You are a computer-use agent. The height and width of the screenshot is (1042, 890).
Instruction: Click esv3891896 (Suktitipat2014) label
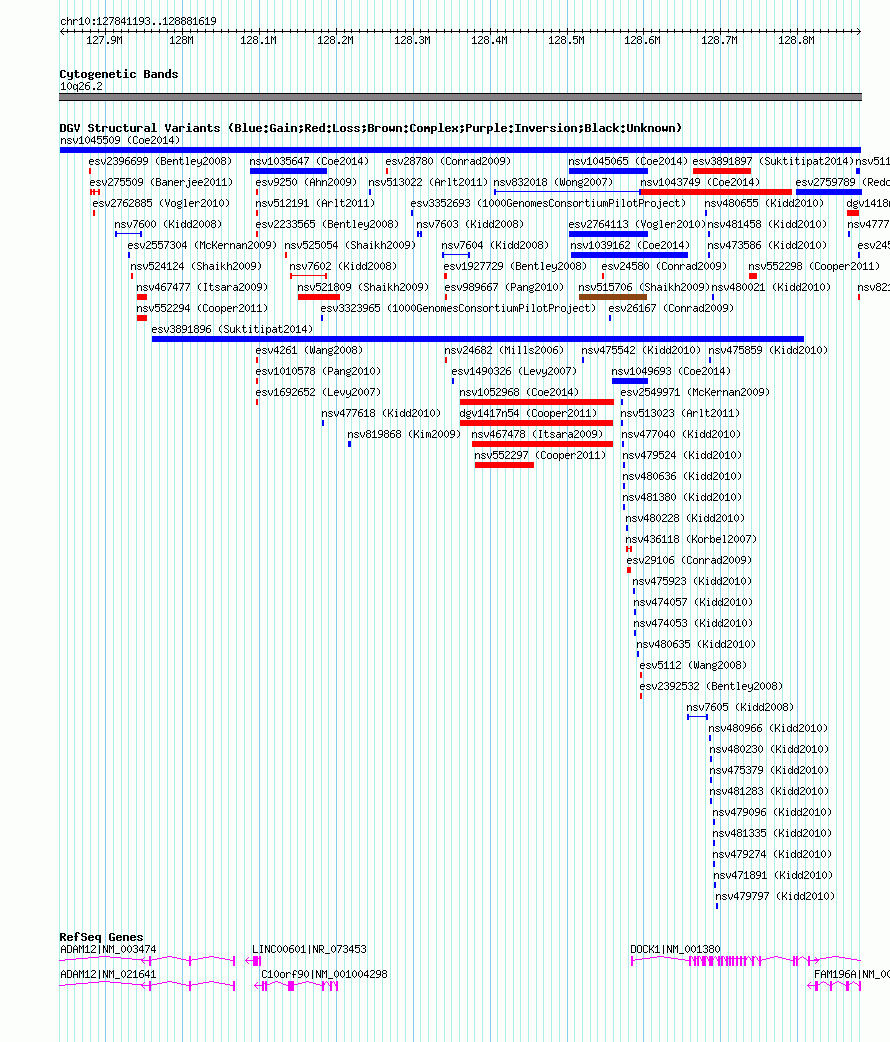pyautogui.click(x=232, y=330)
